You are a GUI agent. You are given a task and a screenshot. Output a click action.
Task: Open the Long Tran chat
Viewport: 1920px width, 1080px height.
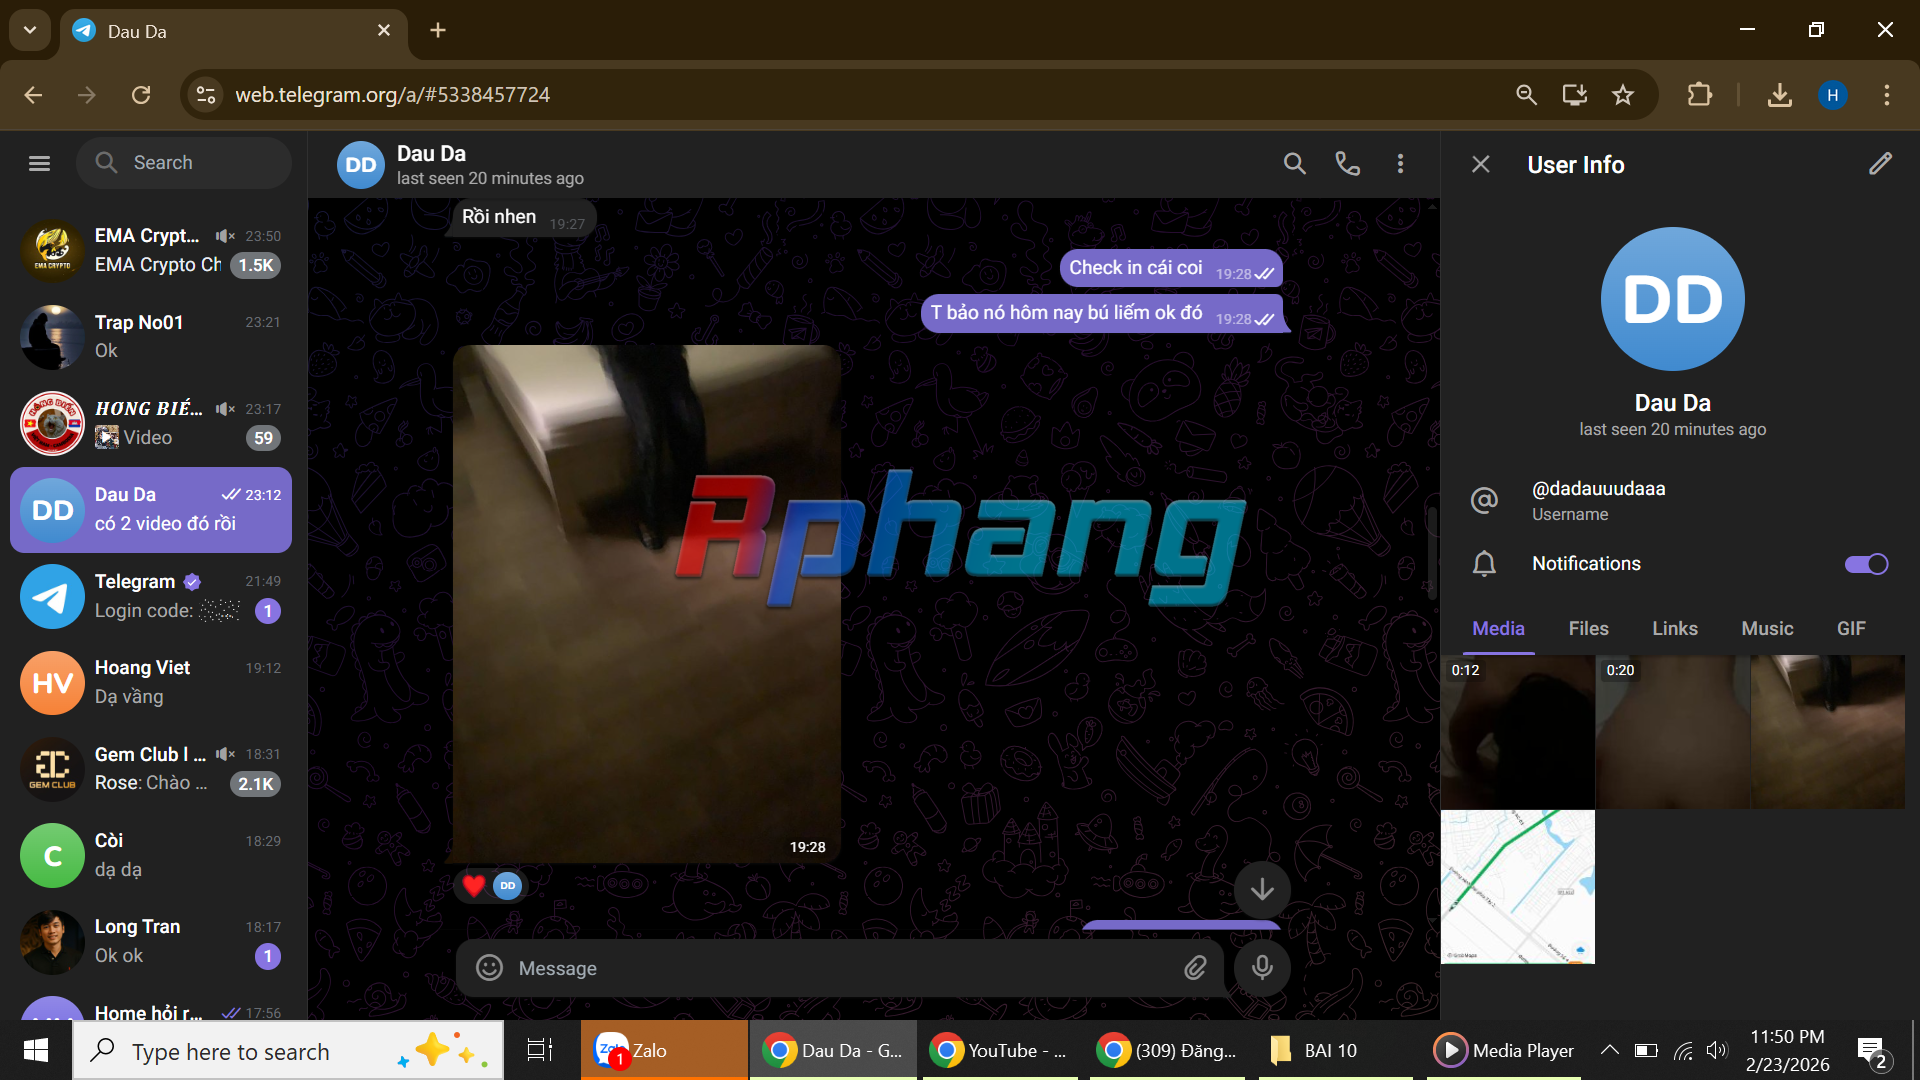[151, 942]
